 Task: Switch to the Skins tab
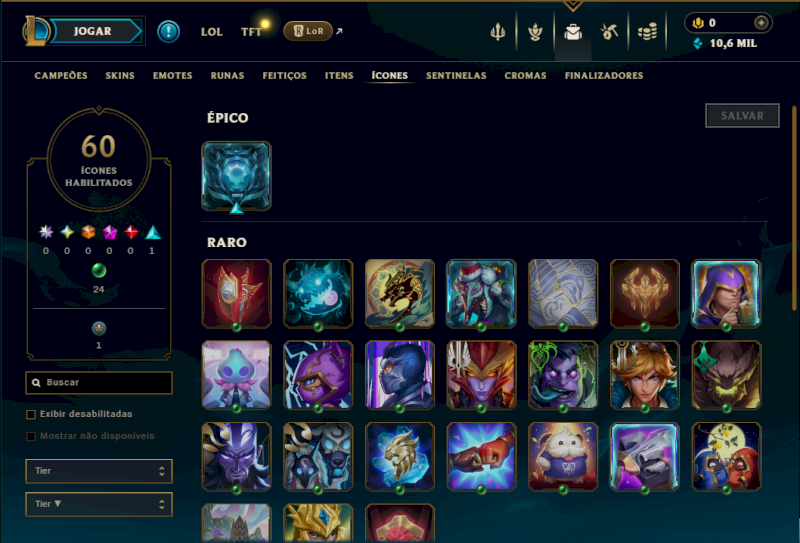(120, 76)
